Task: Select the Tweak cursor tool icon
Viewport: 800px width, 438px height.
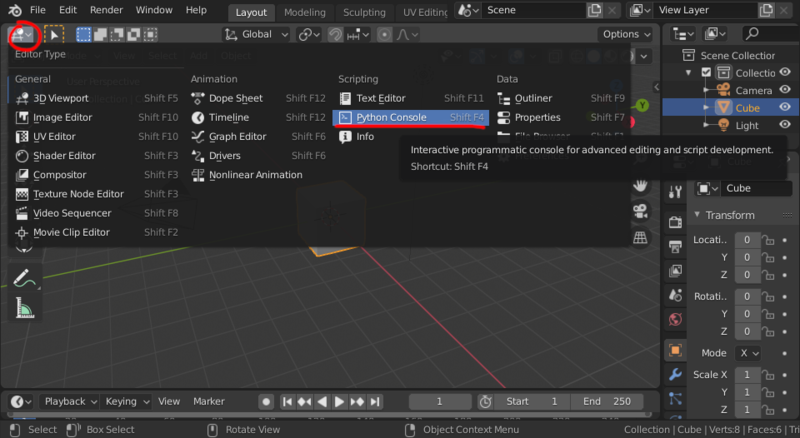Action: (x=54, y=34)
